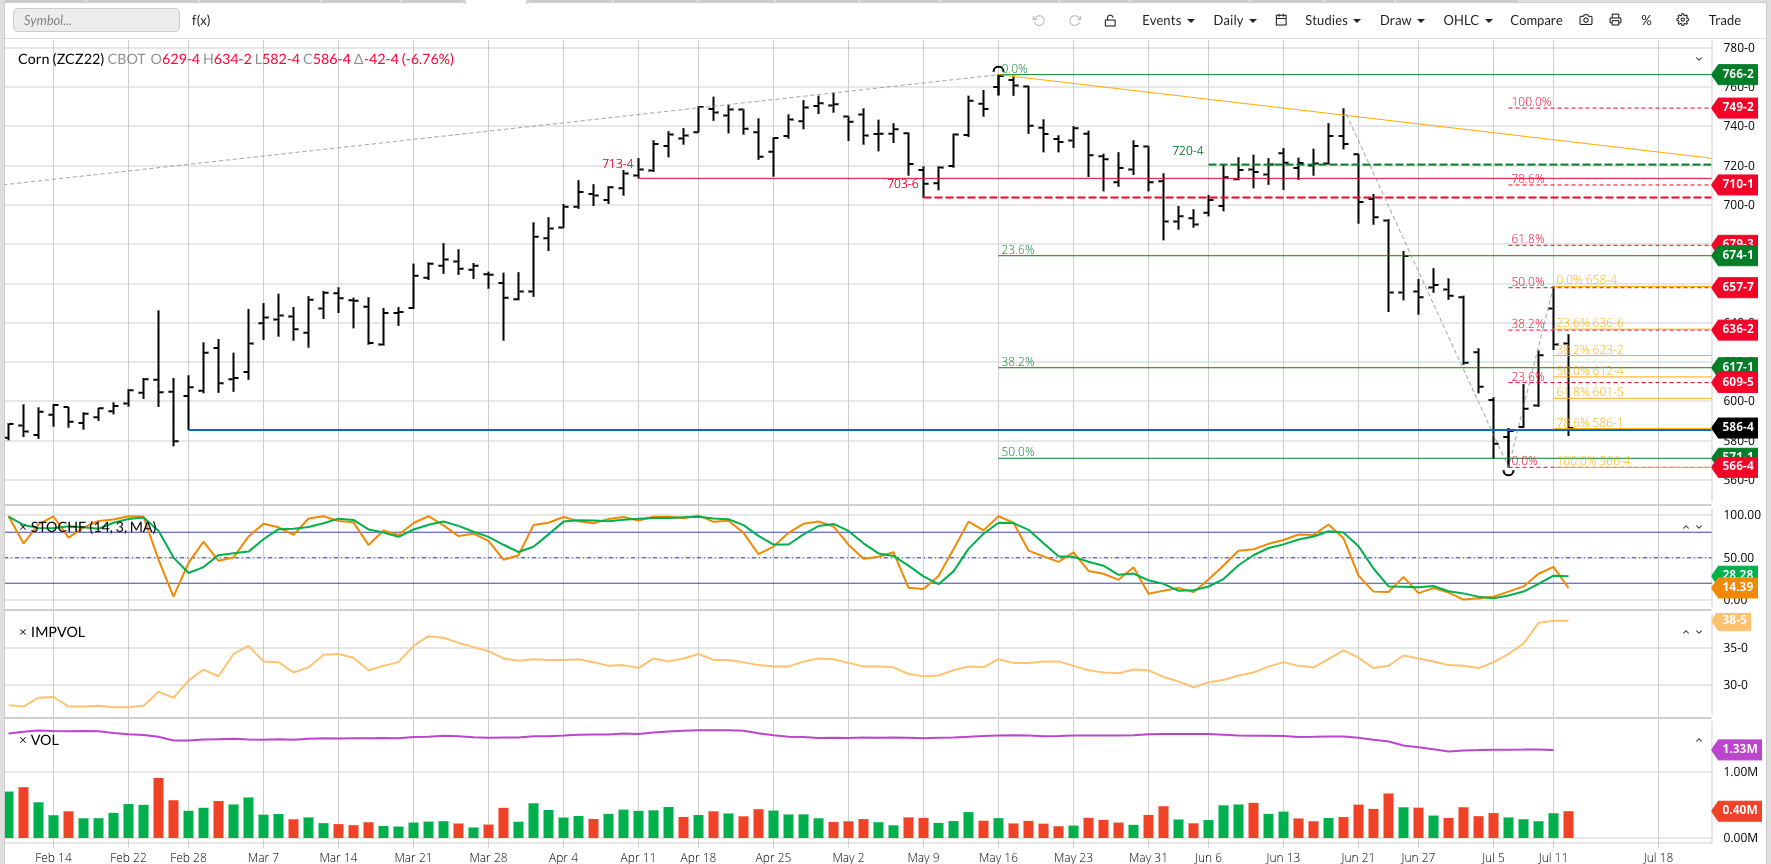This screenshot has width=1771, height=864.
Task: Click the Compare button
Action: [1536, 20]
